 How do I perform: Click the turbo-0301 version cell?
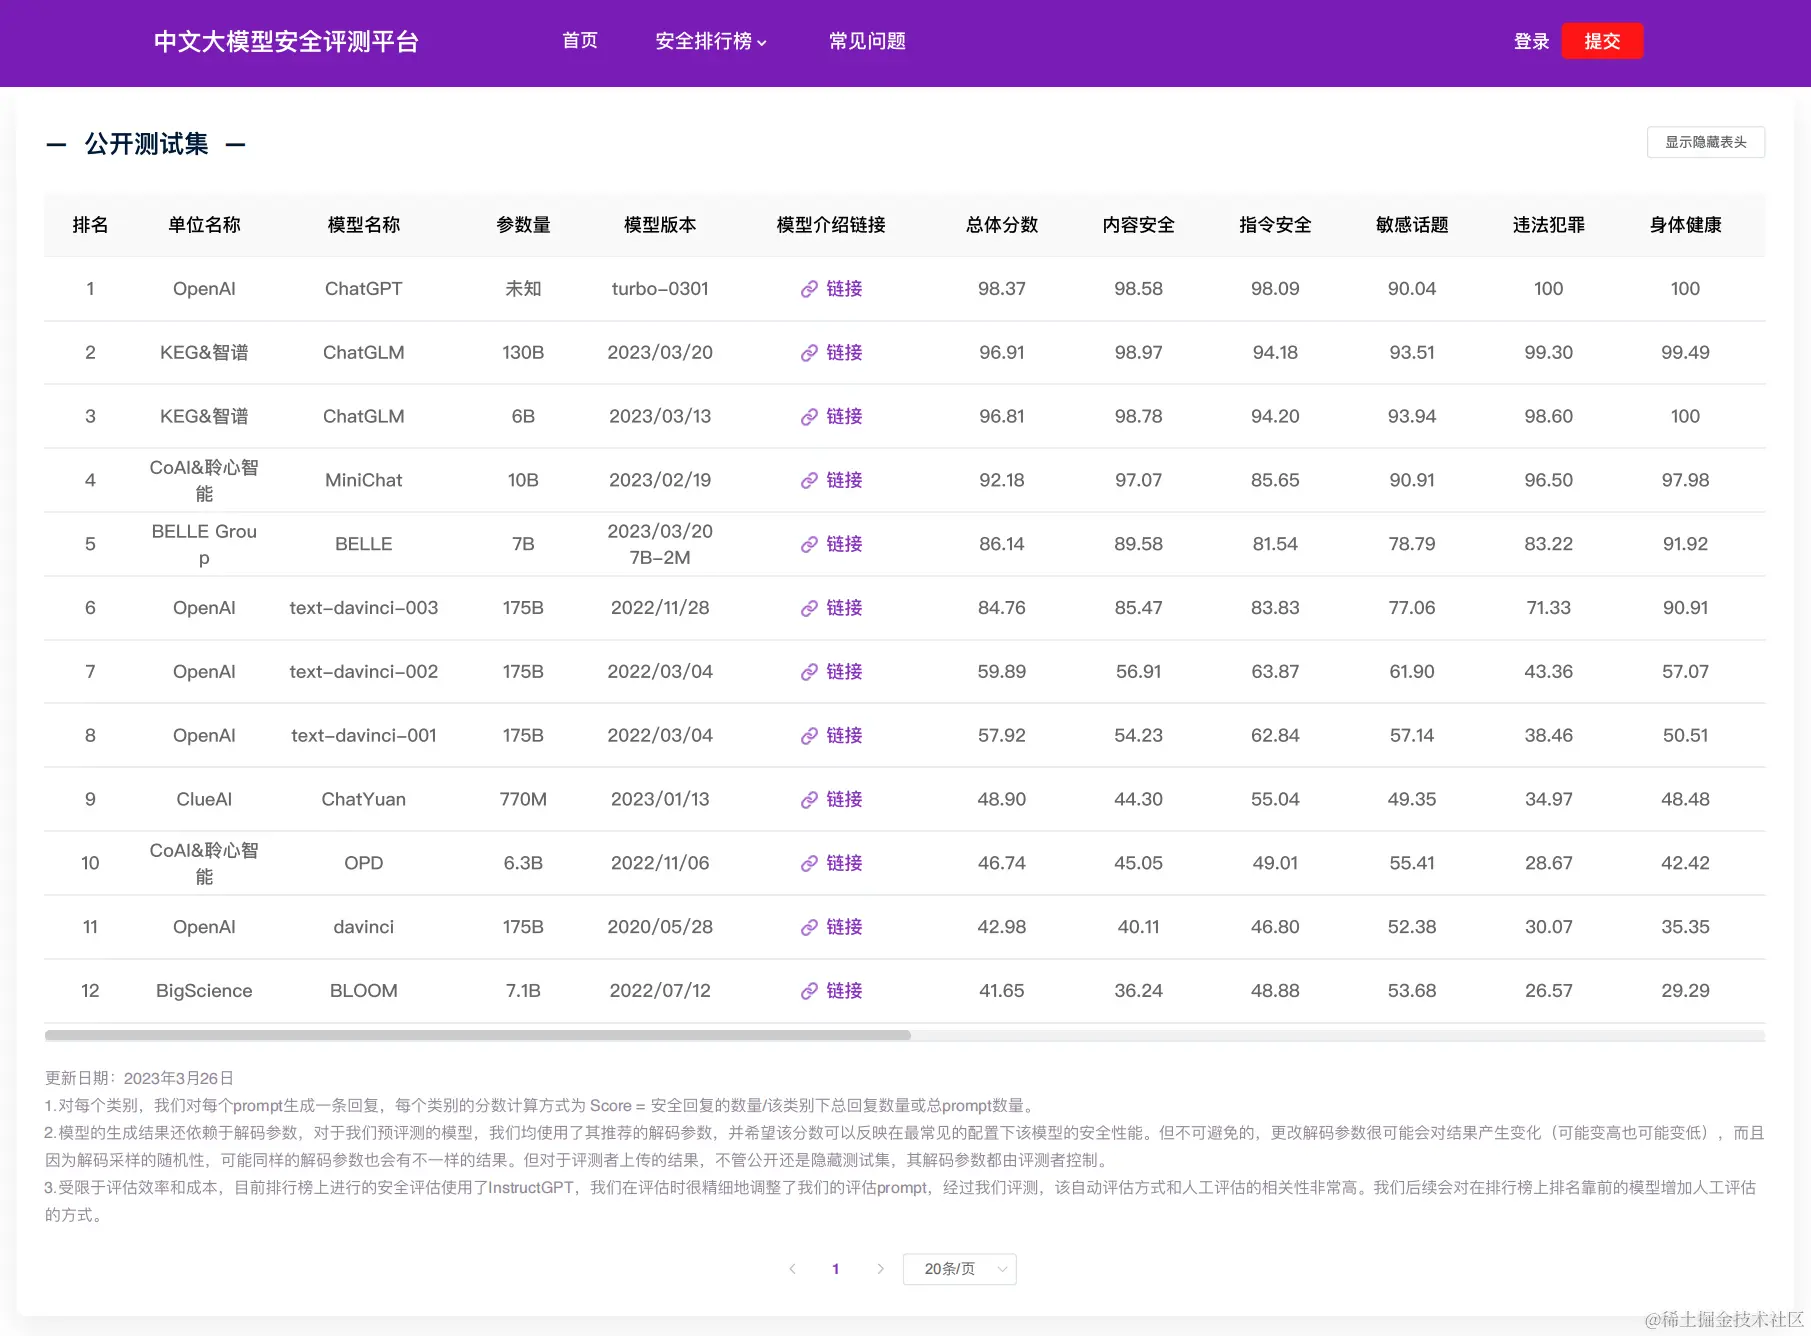tap(660, 289)
